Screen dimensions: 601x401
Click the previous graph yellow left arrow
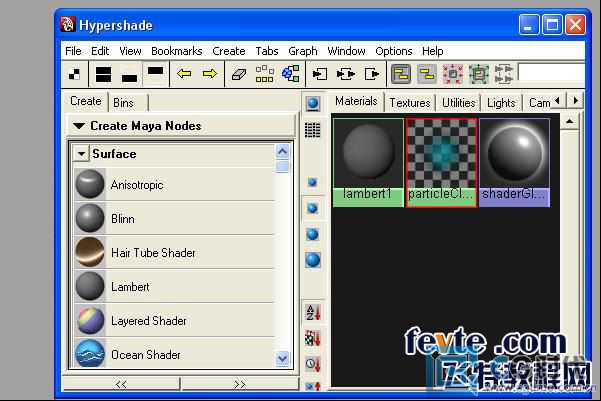point(184,73)
